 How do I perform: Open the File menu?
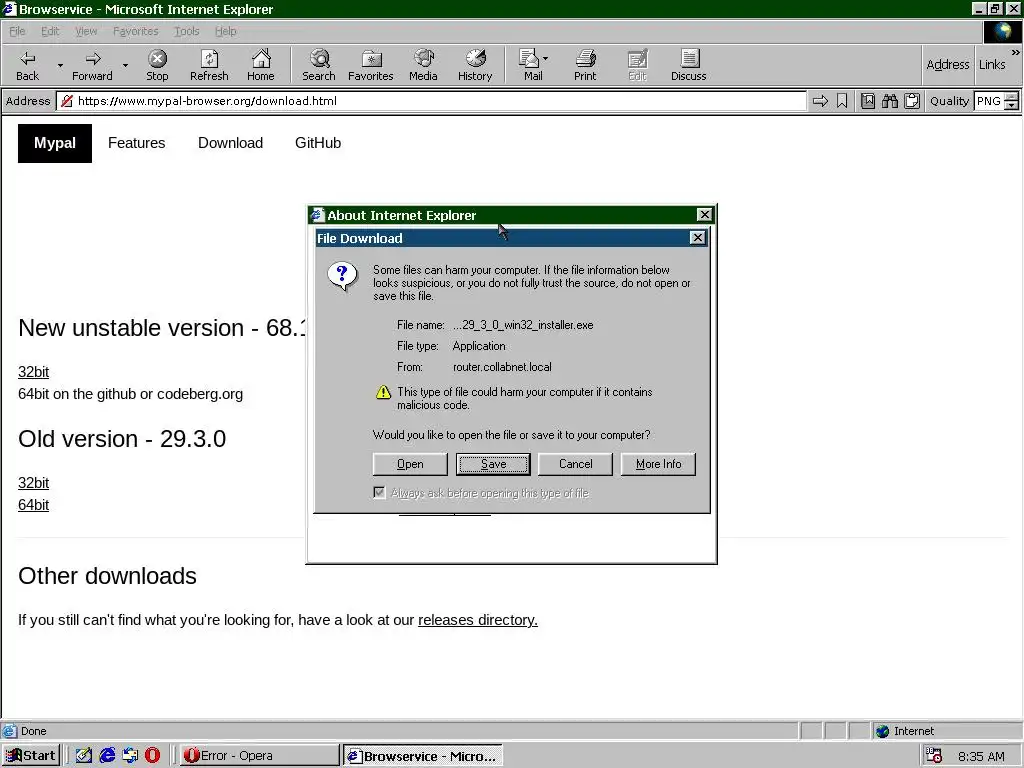17,31
